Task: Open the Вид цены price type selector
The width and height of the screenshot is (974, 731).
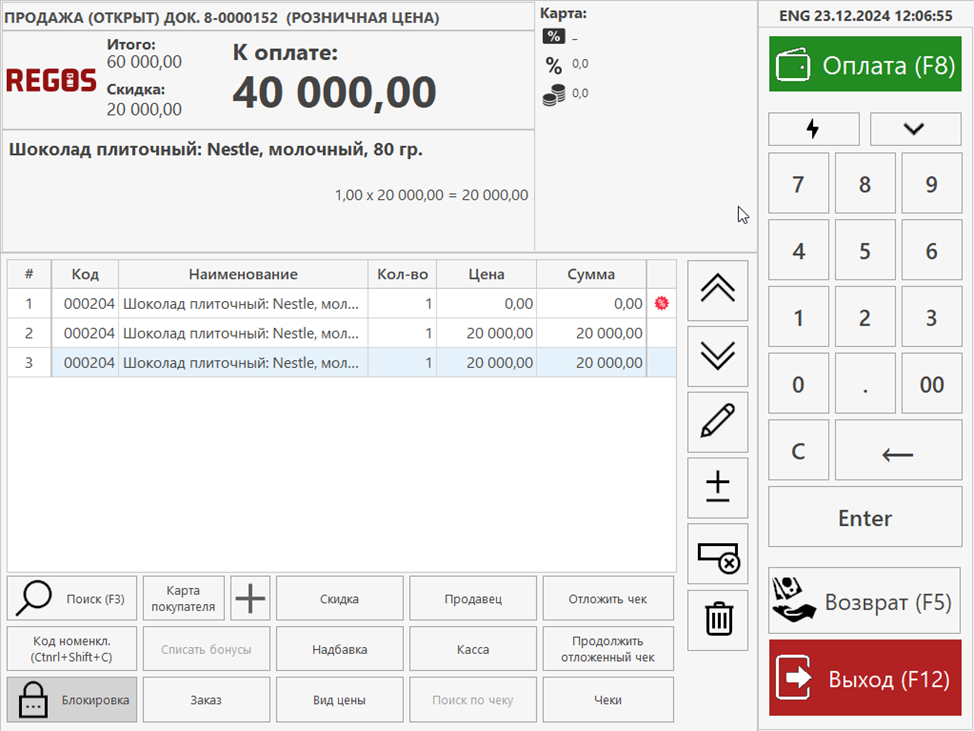Action: coord(340,700)
